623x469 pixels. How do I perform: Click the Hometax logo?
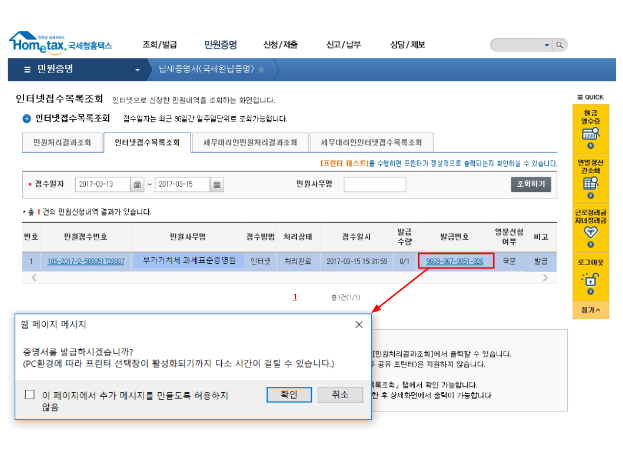(60, 43)
